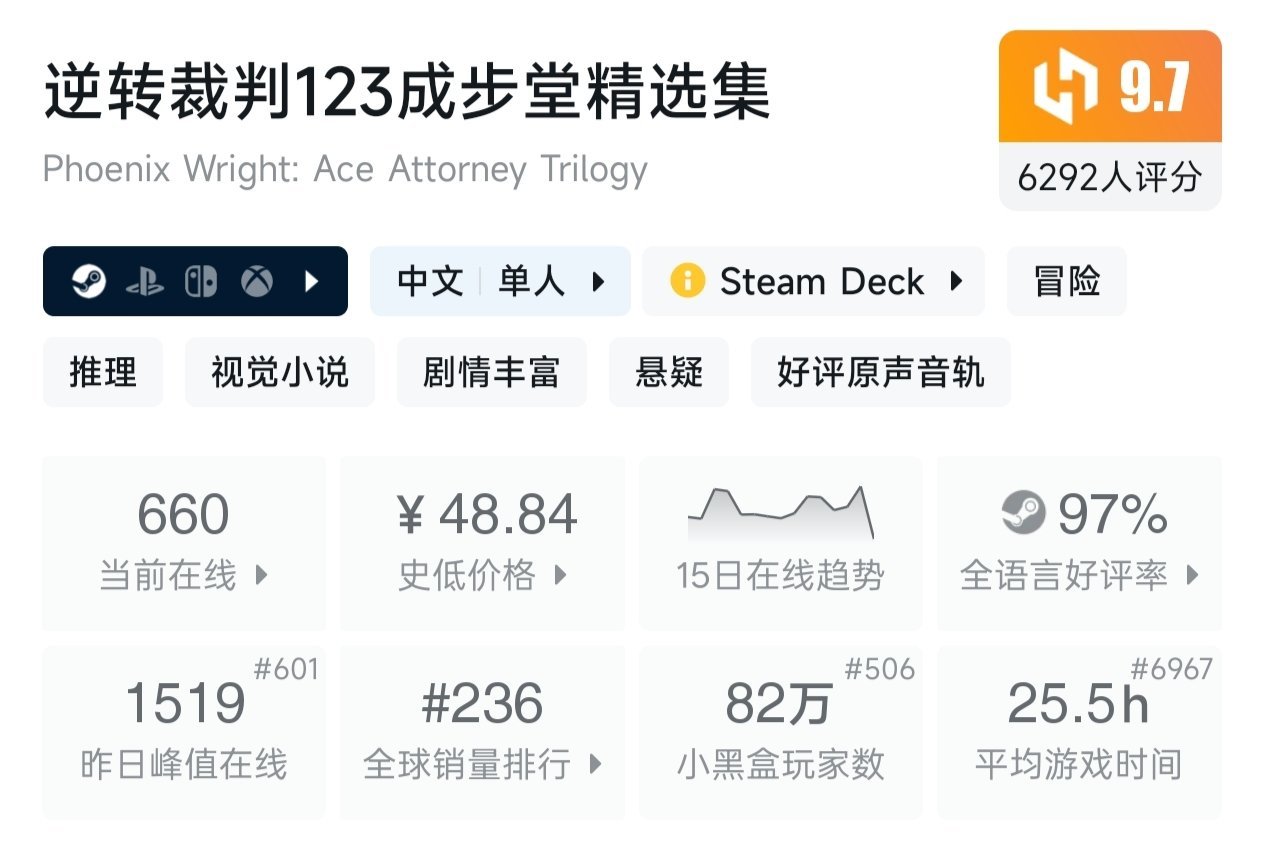Tap the Steam logo beside 97%
This screenshot has width=1264, height=847.
[x=1023, y=514]
